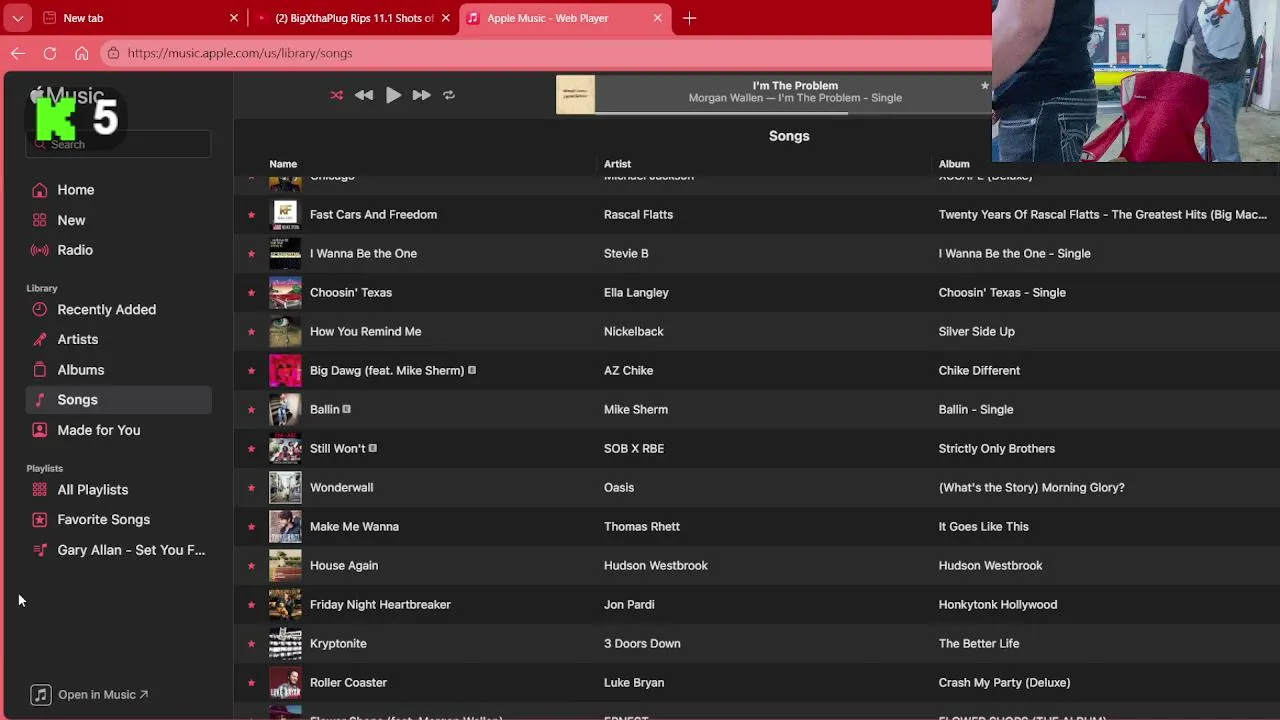This screenshot has width=1280, height=720.
Task: Open Albums library view
Action: (118, 370)
